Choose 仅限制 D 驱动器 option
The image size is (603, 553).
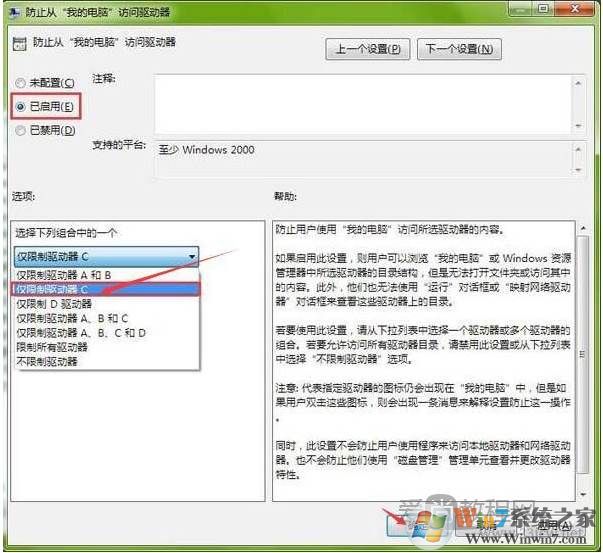(x=107, y=304)
